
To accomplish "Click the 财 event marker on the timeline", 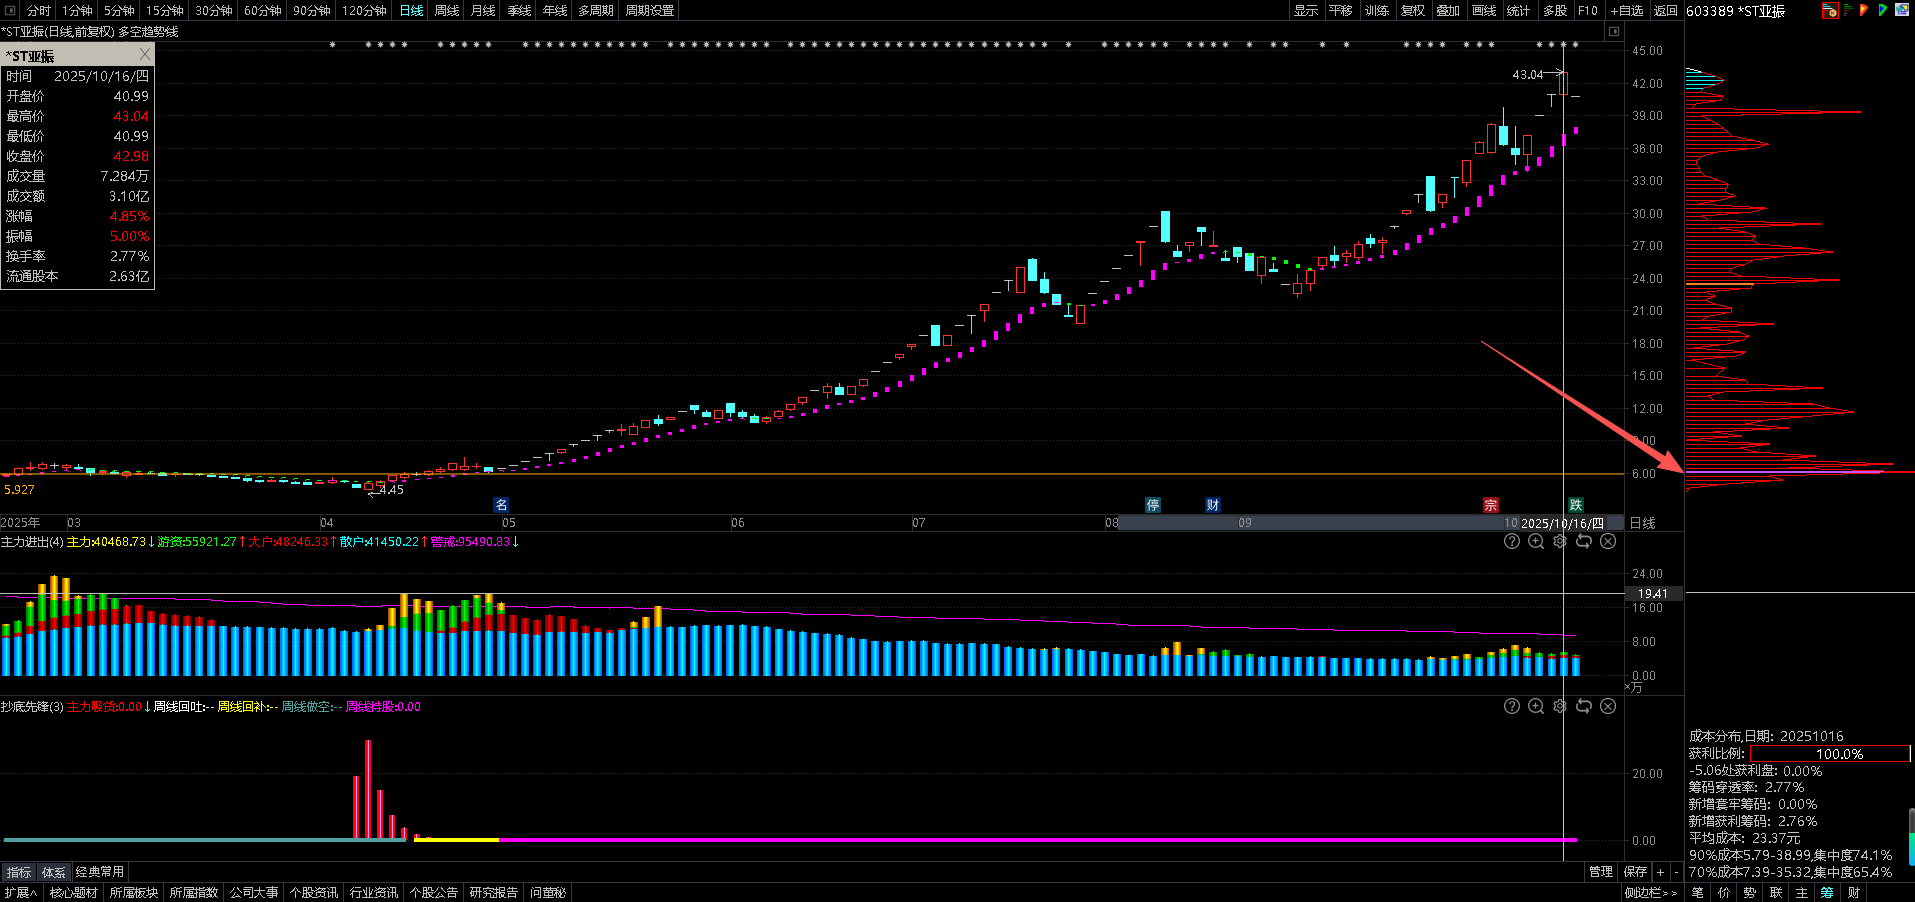I will pyautogui.click(x=1213, y=505).
